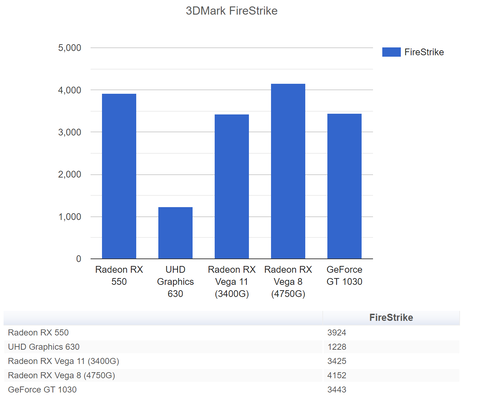Click the 4,000 y-axis label
The width and height of the screenshot is (480, 400).
click(70, 90)
